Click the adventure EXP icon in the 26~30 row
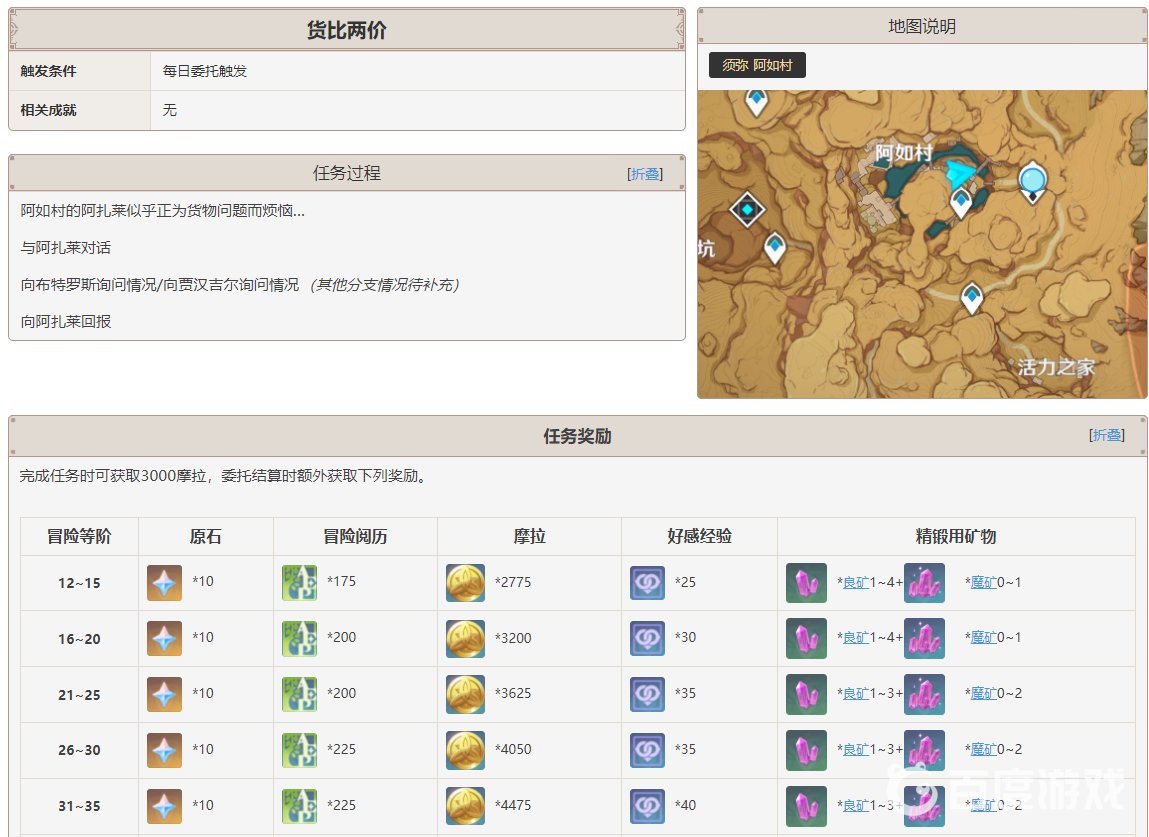1149x837 pixels. tap(300, 750)
